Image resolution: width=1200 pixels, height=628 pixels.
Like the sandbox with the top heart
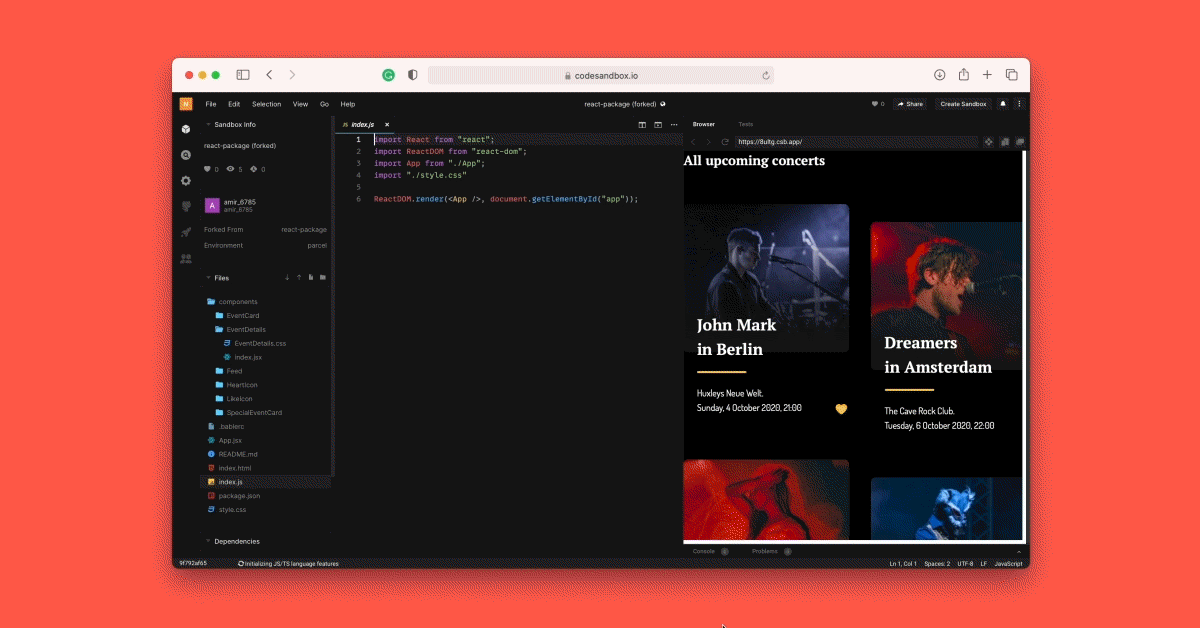[875, 104]
